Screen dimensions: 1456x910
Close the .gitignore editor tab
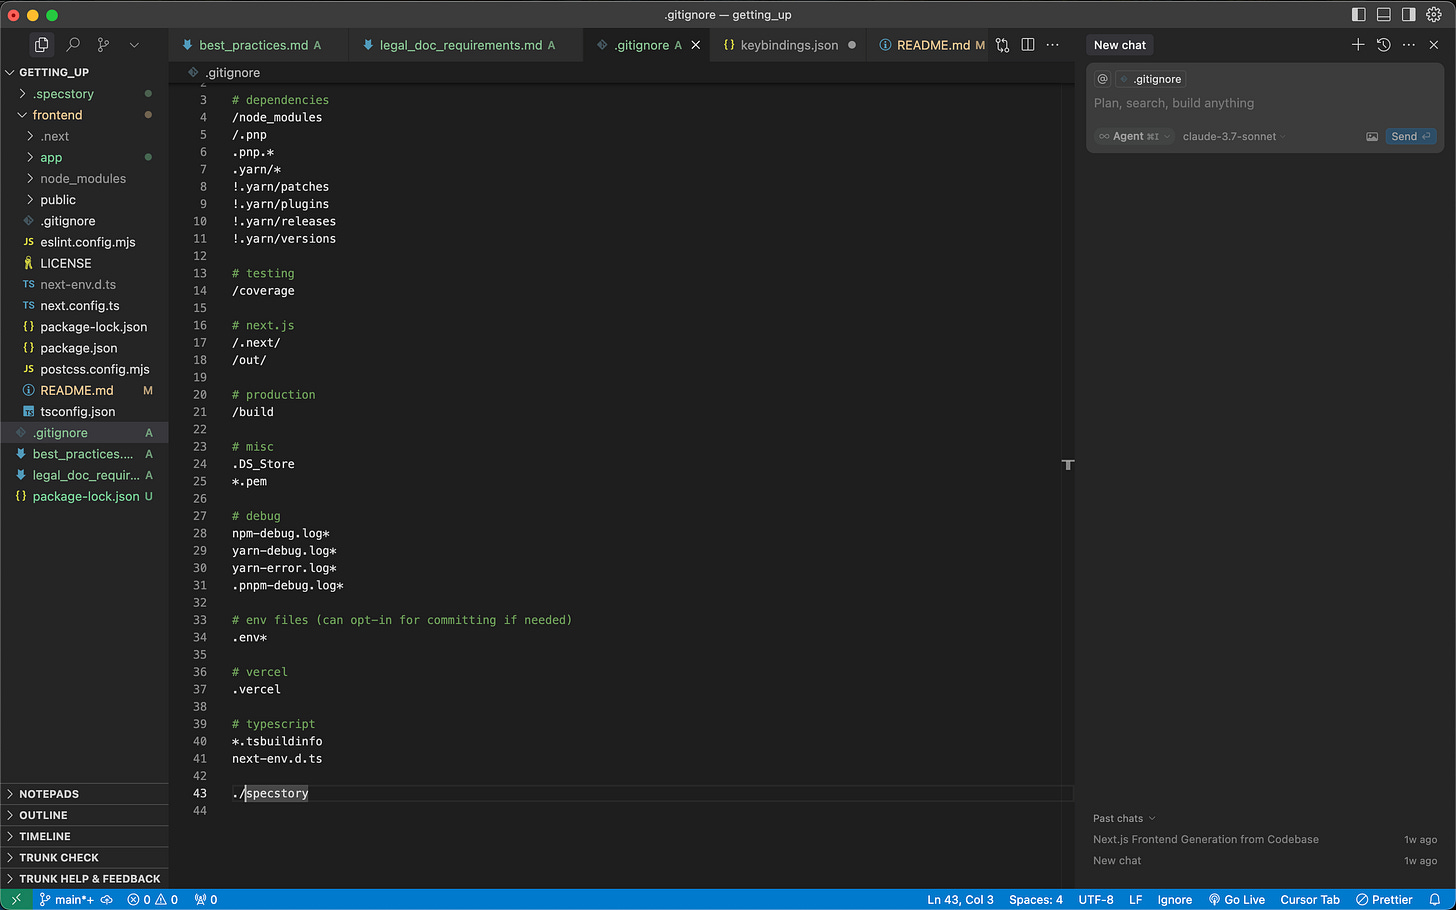click(x=696, y=45)
